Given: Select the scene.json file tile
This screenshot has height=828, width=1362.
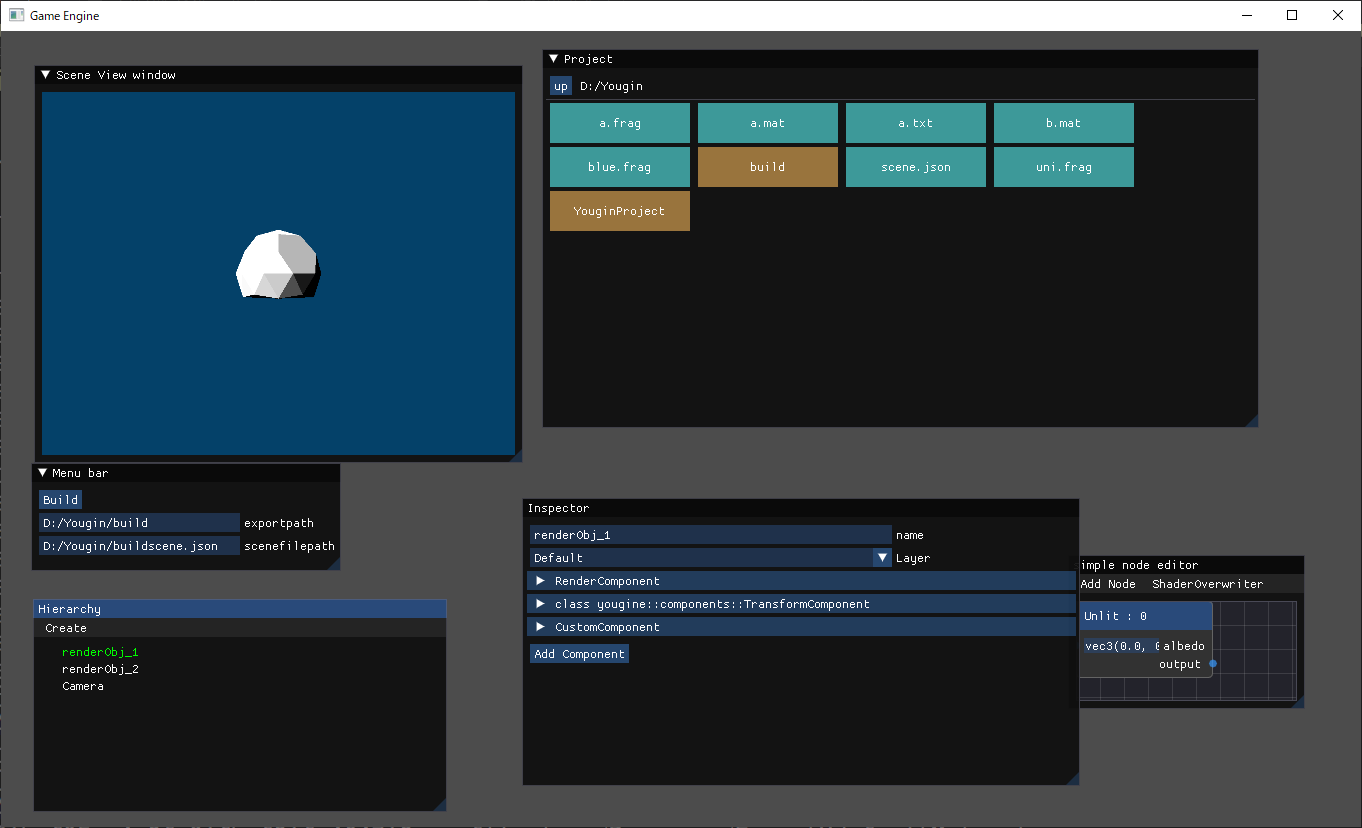Looking at the screenshot, I should (916, 167).
